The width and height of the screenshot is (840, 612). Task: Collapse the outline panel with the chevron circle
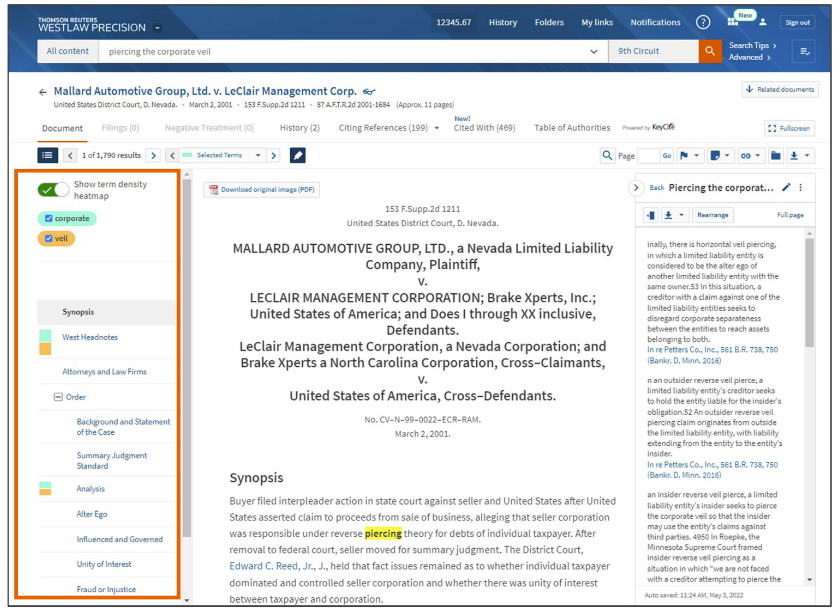(x=636, y=188)
